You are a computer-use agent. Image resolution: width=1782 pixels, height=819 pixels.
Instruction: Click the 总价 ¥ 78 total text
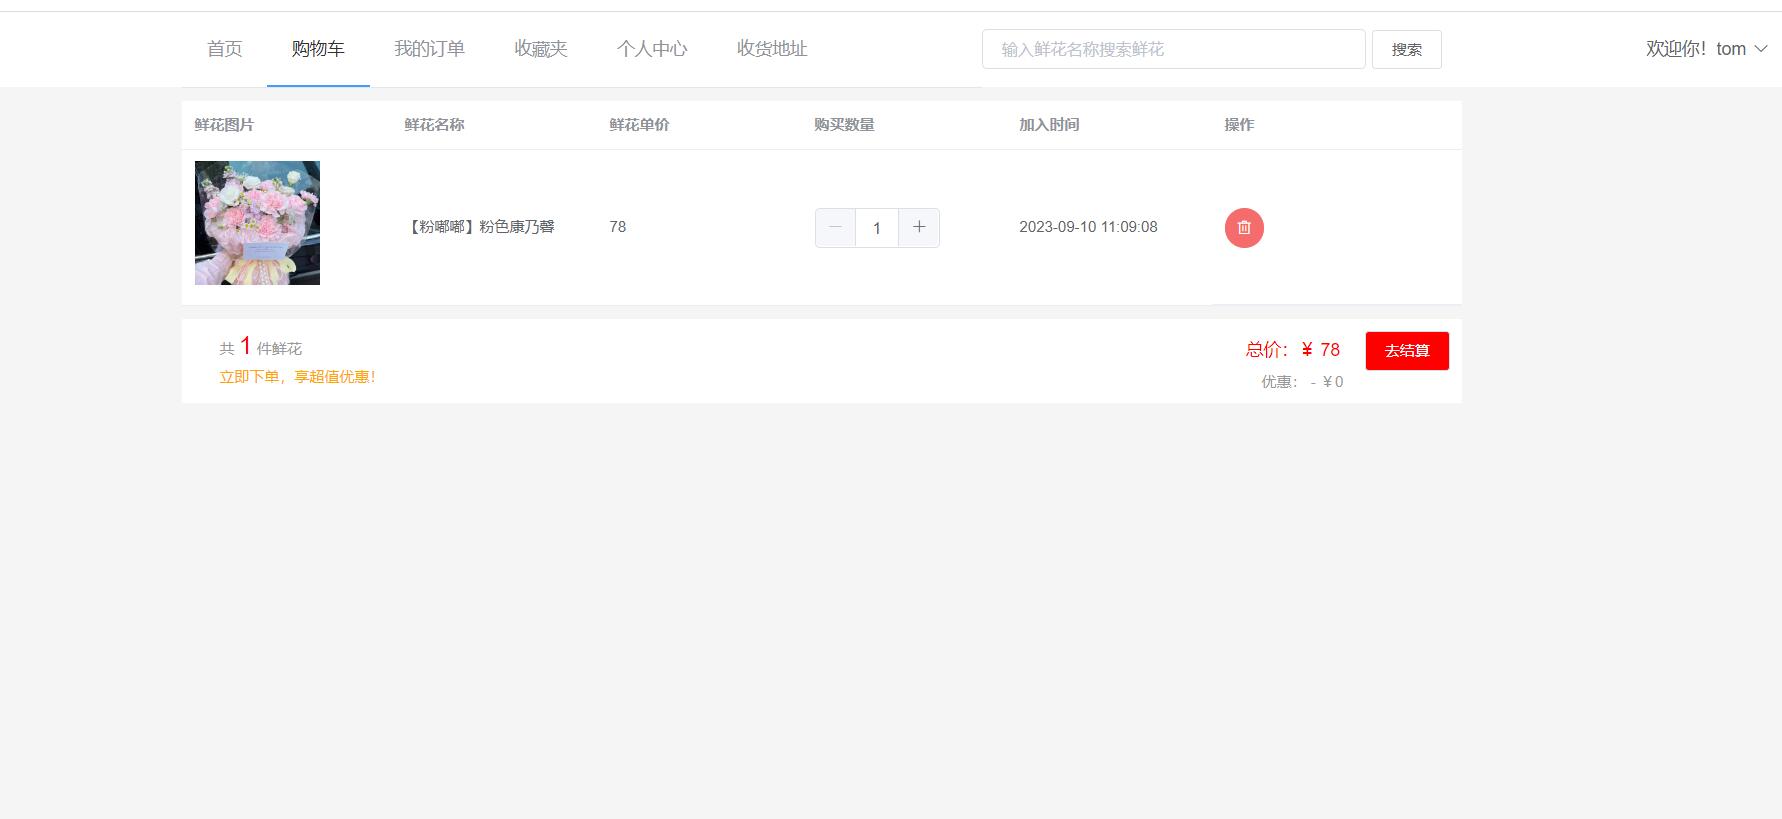1292,350
